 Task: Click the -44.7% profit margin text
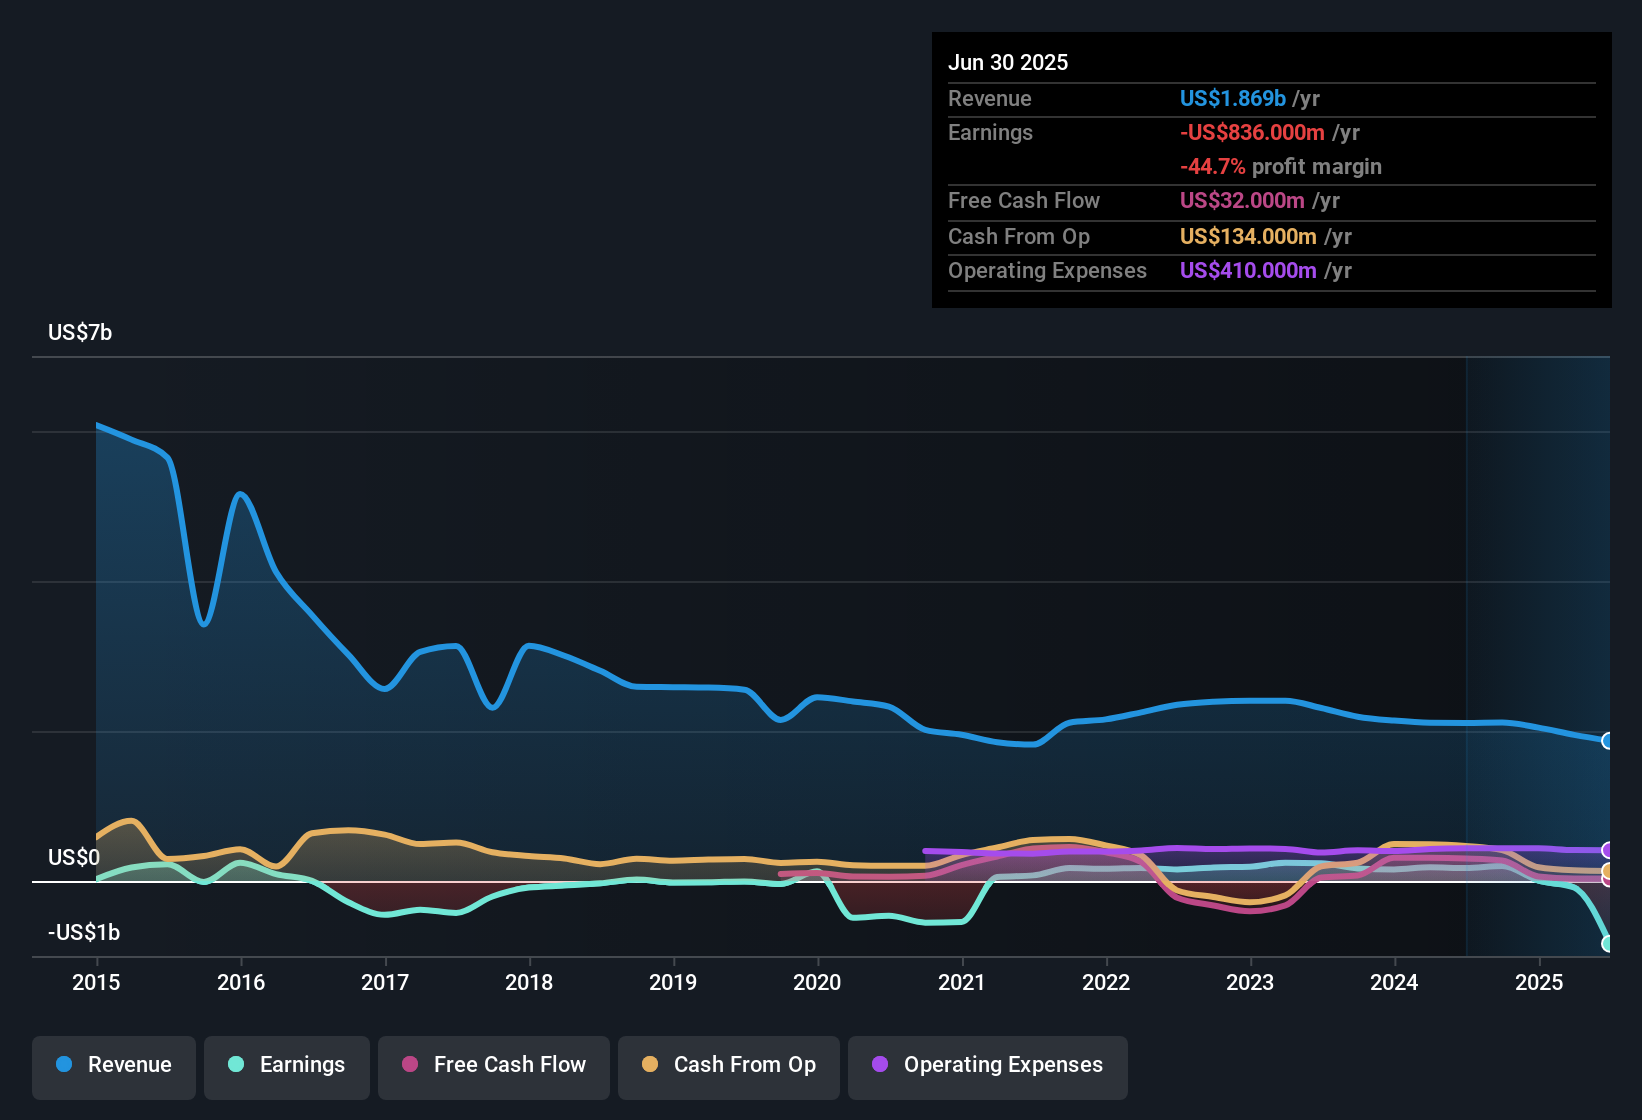click(1281, 167)
